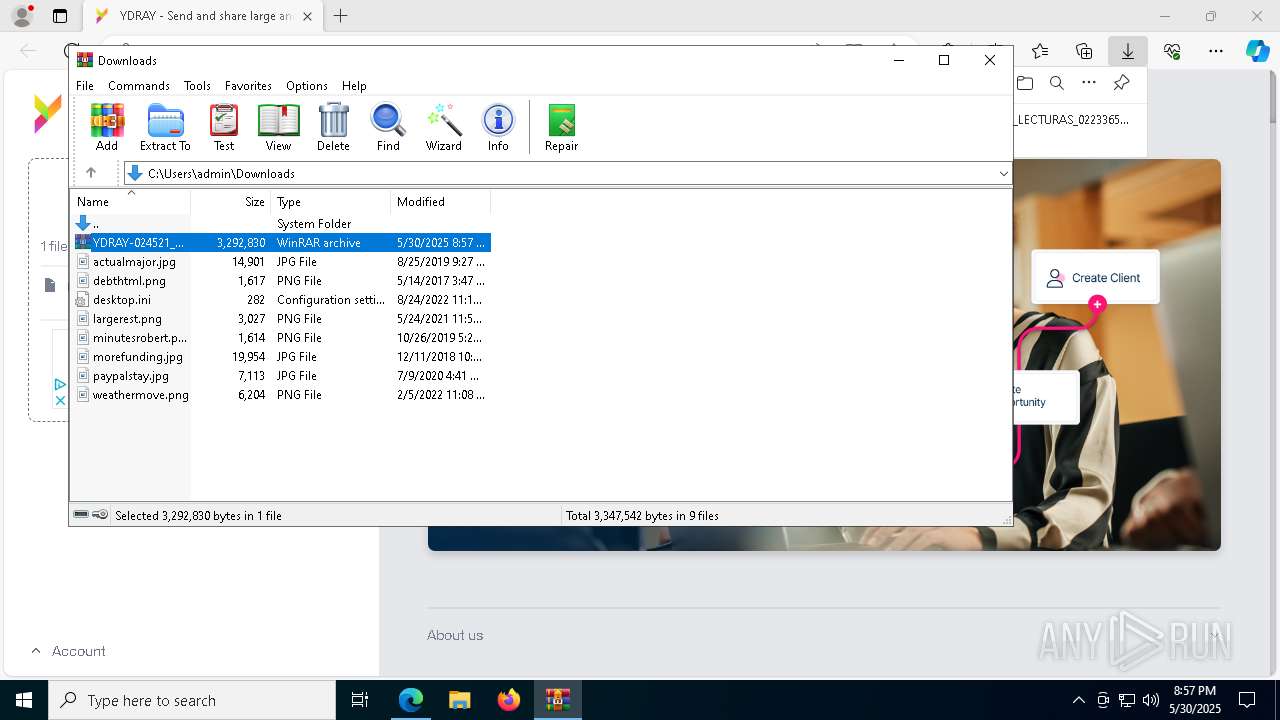This screenshot has height=720, width=1280.
Task: Run the Test archive tool
Action: click(x=224, y=127)
